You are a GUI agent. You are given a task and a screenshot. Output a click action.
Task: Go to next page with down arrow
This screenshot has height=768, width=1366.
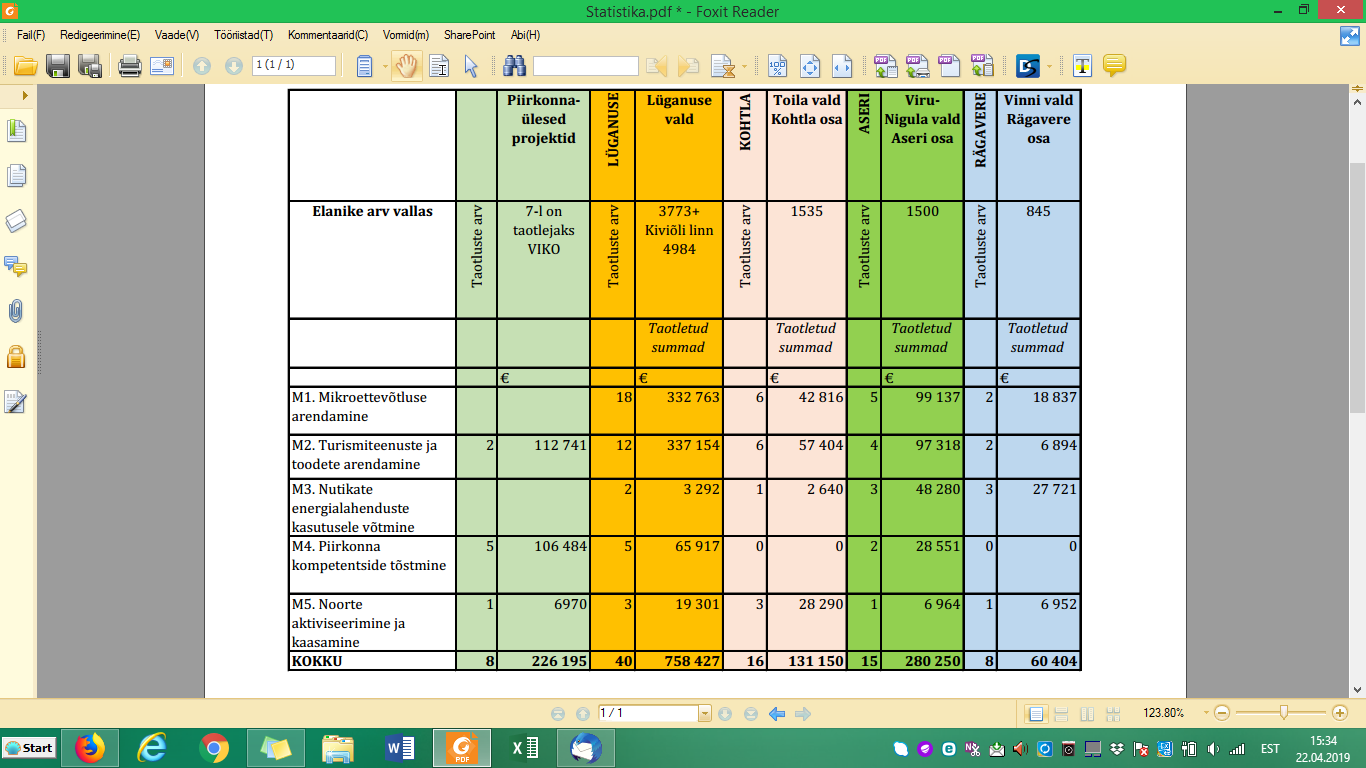click(x=234, y=66)
